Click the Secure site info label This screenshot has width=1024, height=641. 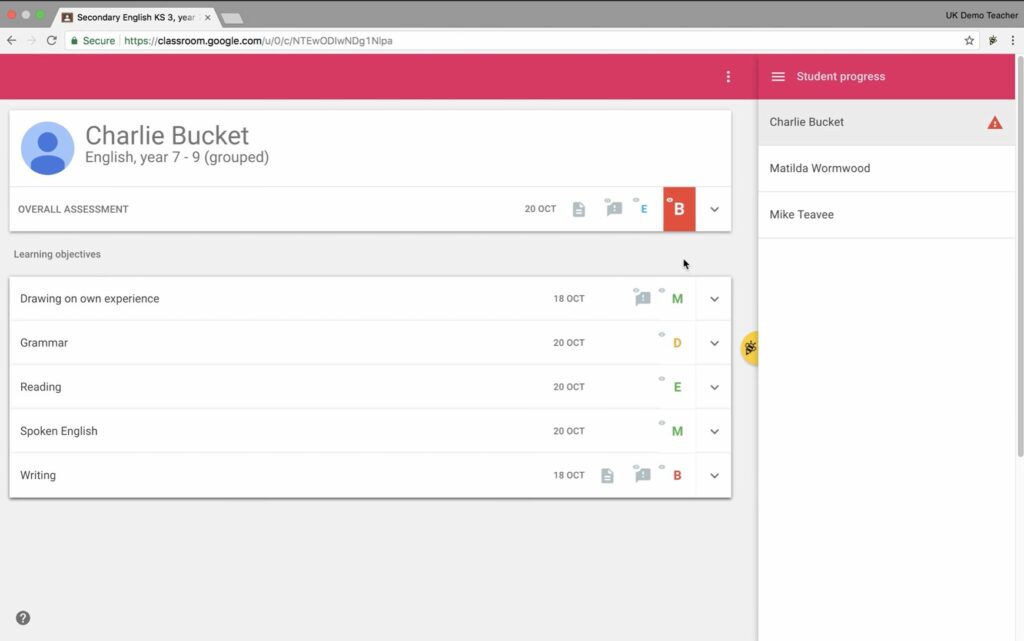pyautogui.click(x=93, y=40)
